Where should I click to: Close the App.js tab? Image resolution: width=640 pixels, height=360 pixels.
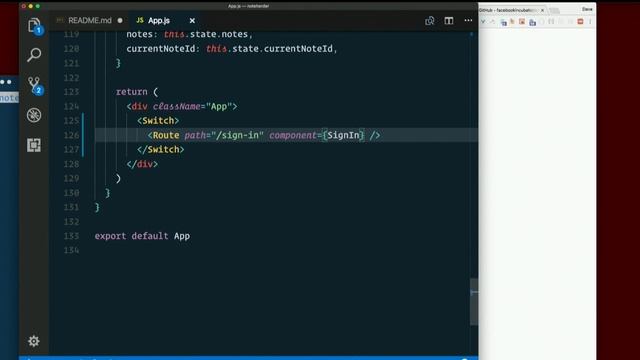coord(192,20)
